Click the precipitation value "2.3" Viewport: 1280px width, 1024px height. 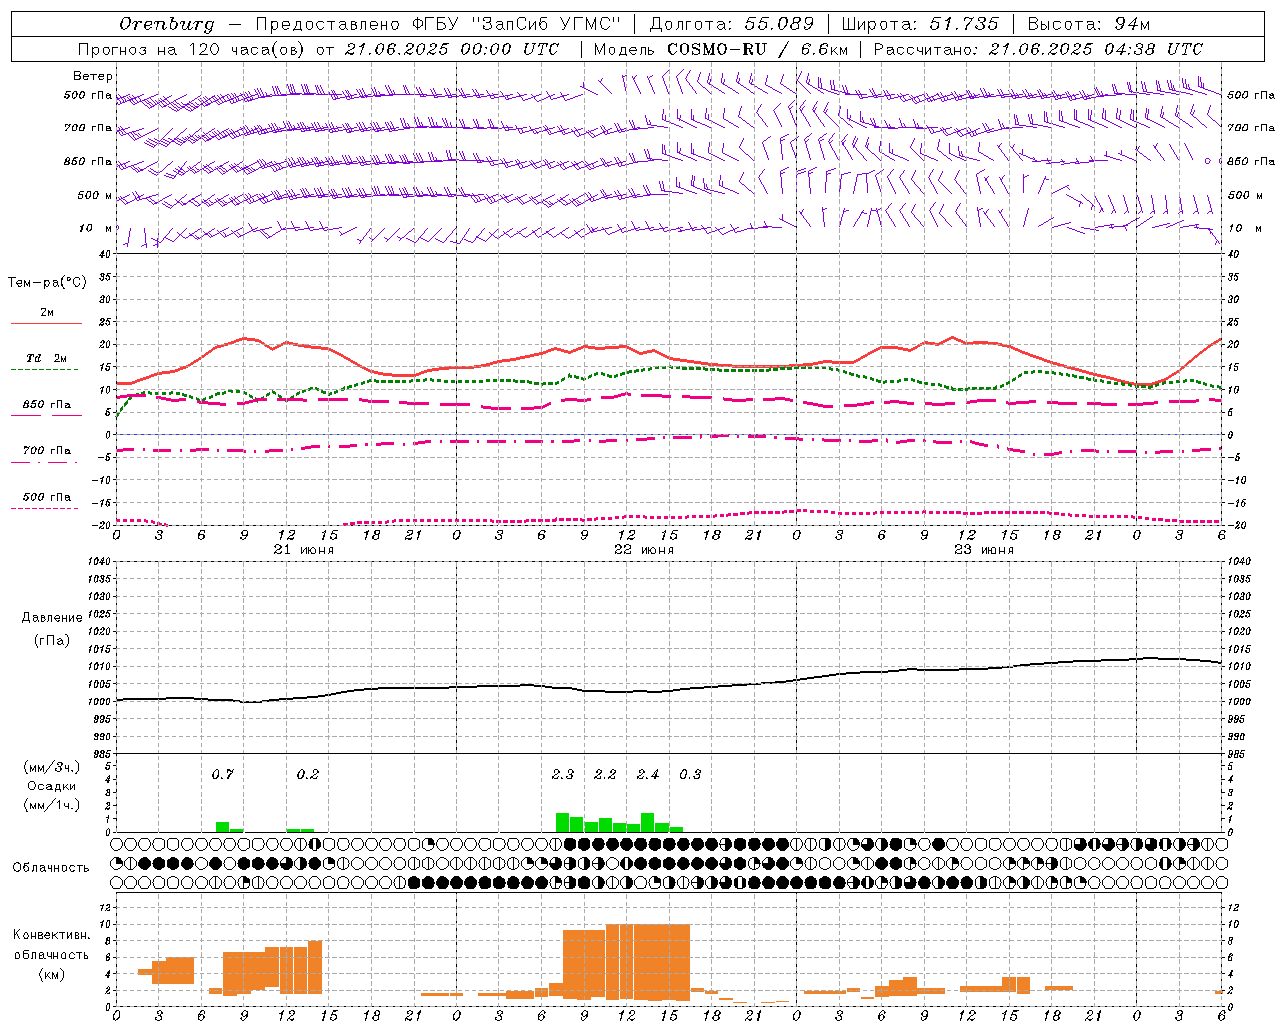coord(562,774)
